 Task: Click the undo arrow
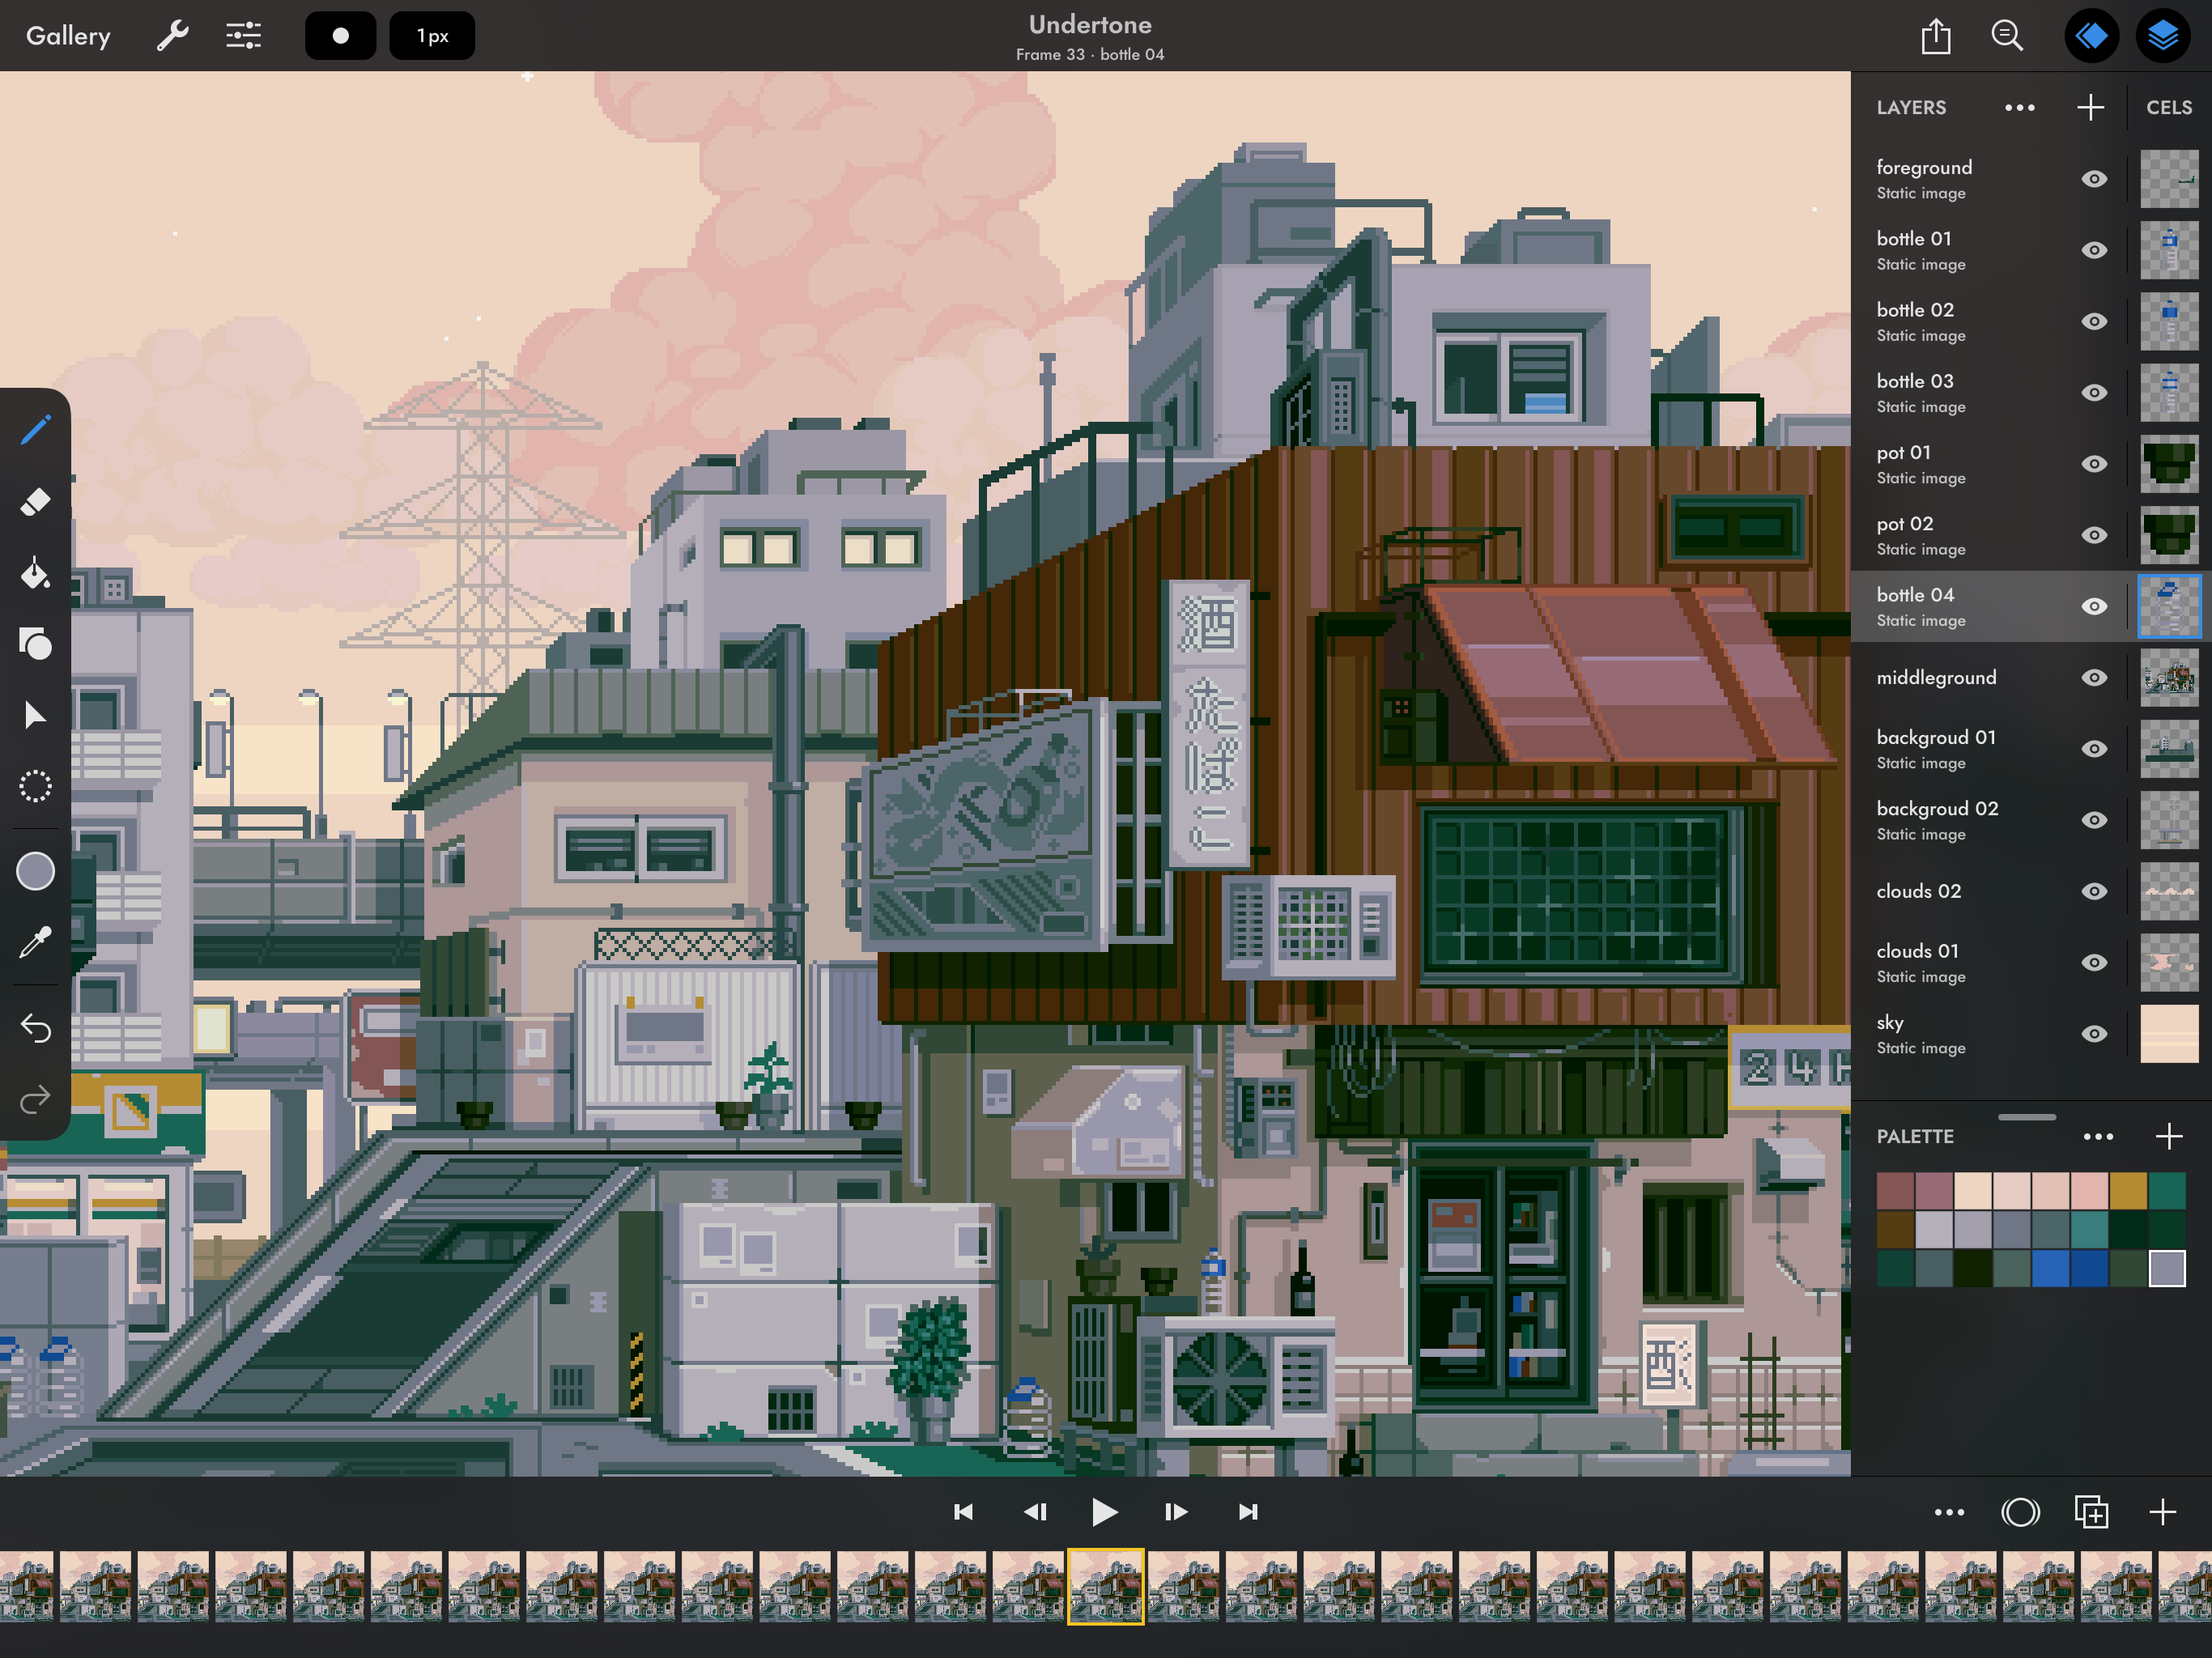[35, 1028]
